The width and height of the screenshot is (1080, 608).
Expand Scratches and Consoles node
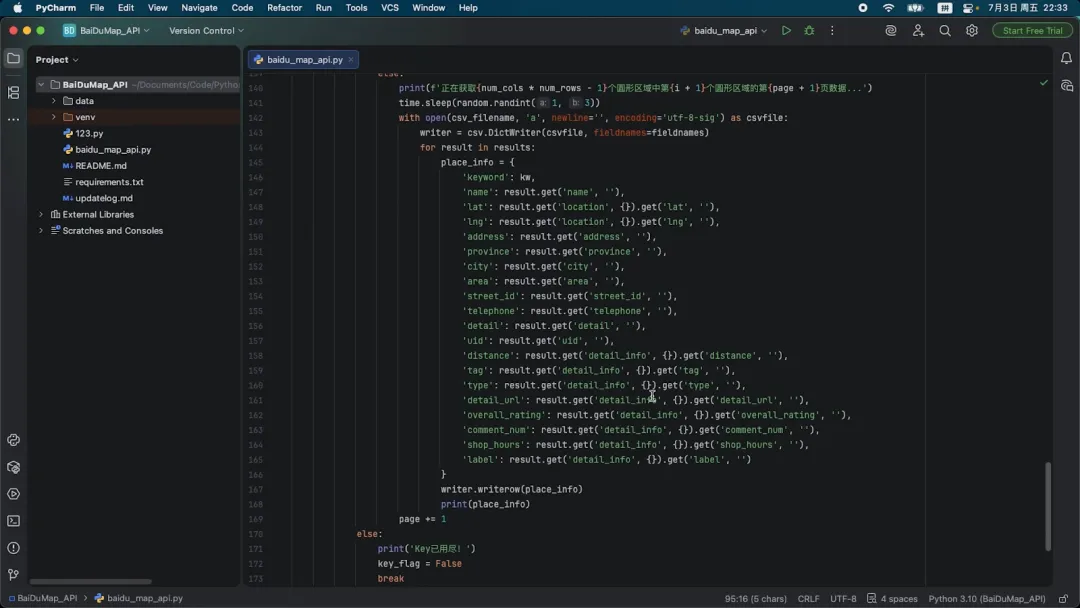tap(41, 231)
